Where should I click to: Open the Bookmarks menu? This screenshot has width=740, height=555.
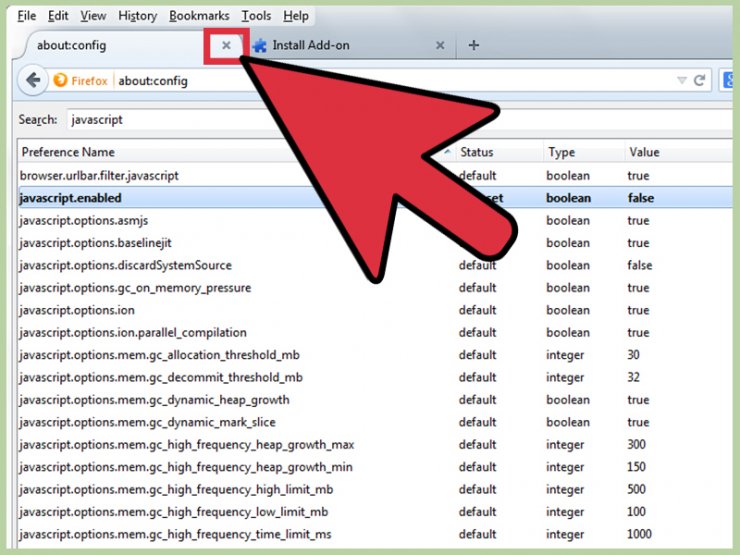[199, 16]
